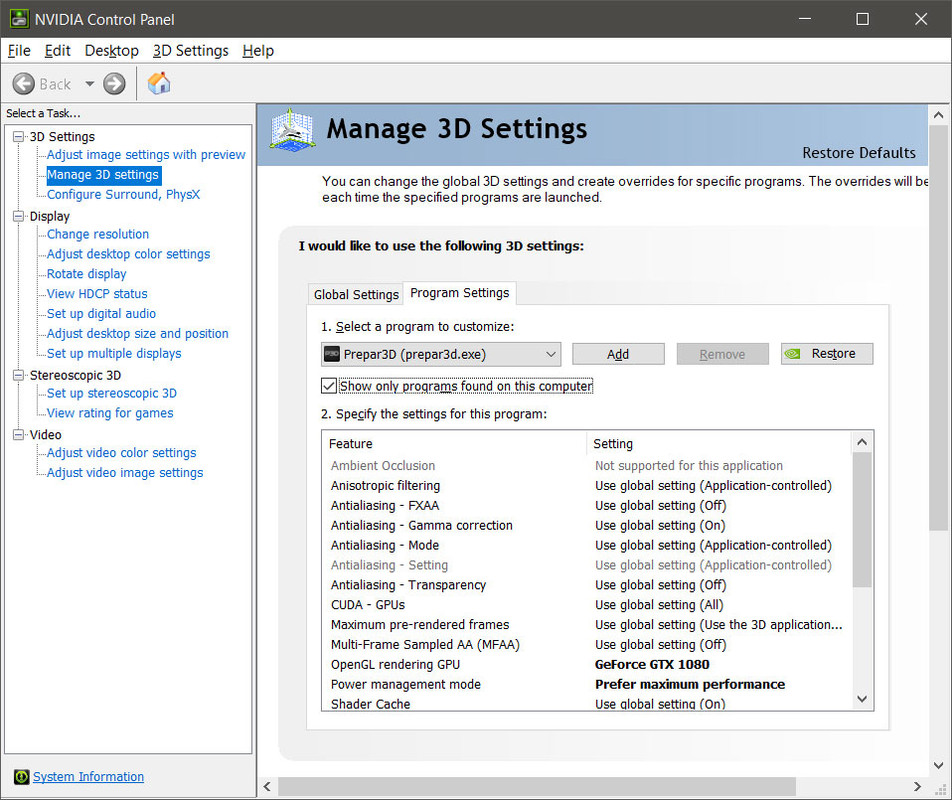This screenshot has width=952, height=800.
Task: Click the Feature column header
Action: [454, 444]
